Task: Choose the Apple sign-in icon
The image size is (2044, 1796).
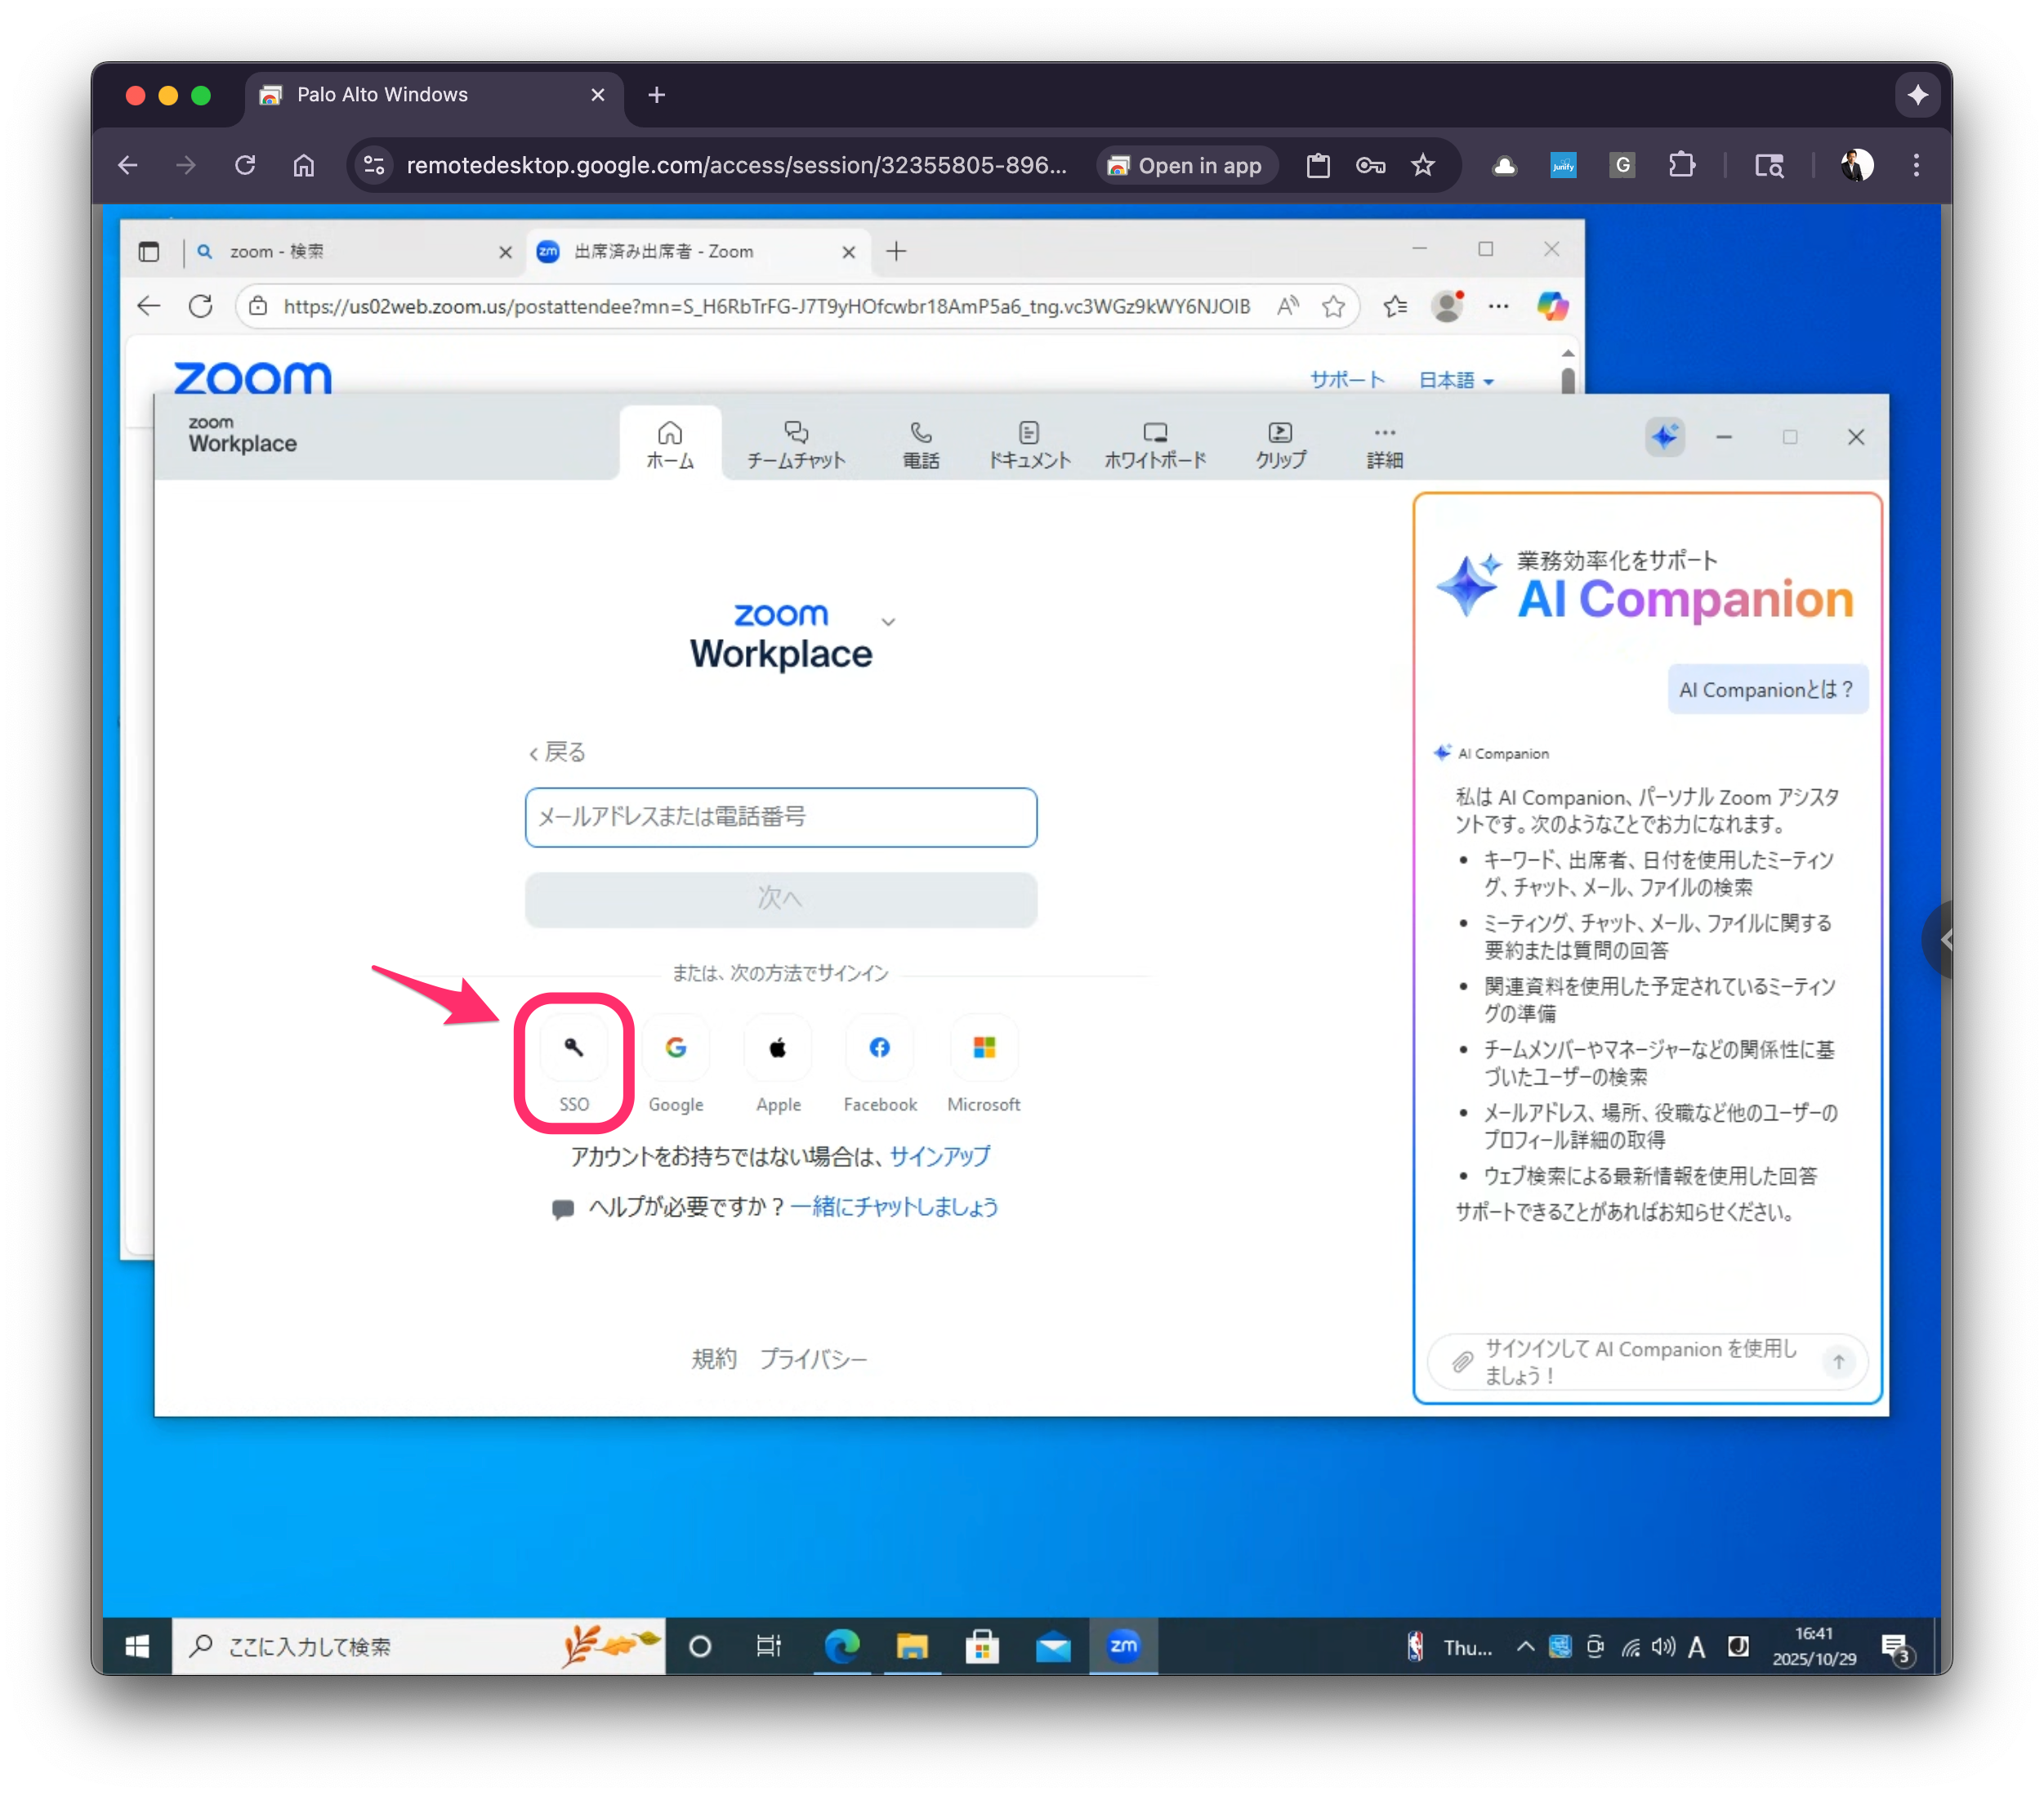Action: (x=778, y=1048)
